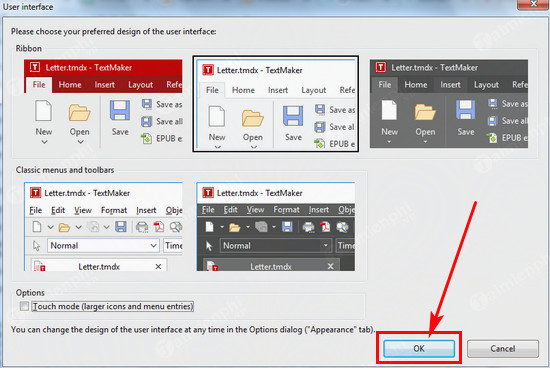
Task: Expand New arrow in red ribbon preview
Action: pyautogui.click(x=44, y=142)
